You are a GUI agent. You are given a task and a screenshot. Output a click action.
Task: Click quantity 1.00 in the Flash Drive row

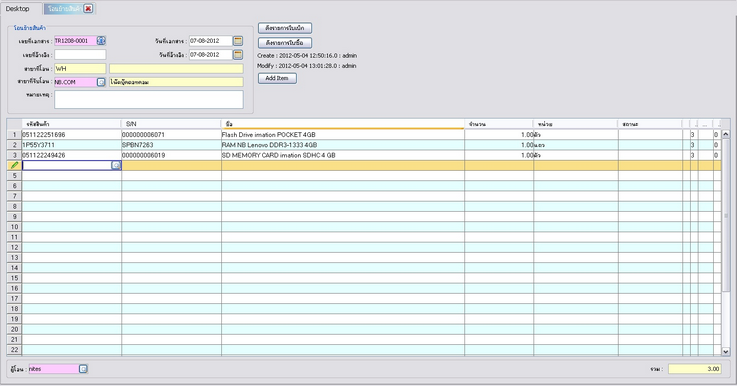coord(499,135)
